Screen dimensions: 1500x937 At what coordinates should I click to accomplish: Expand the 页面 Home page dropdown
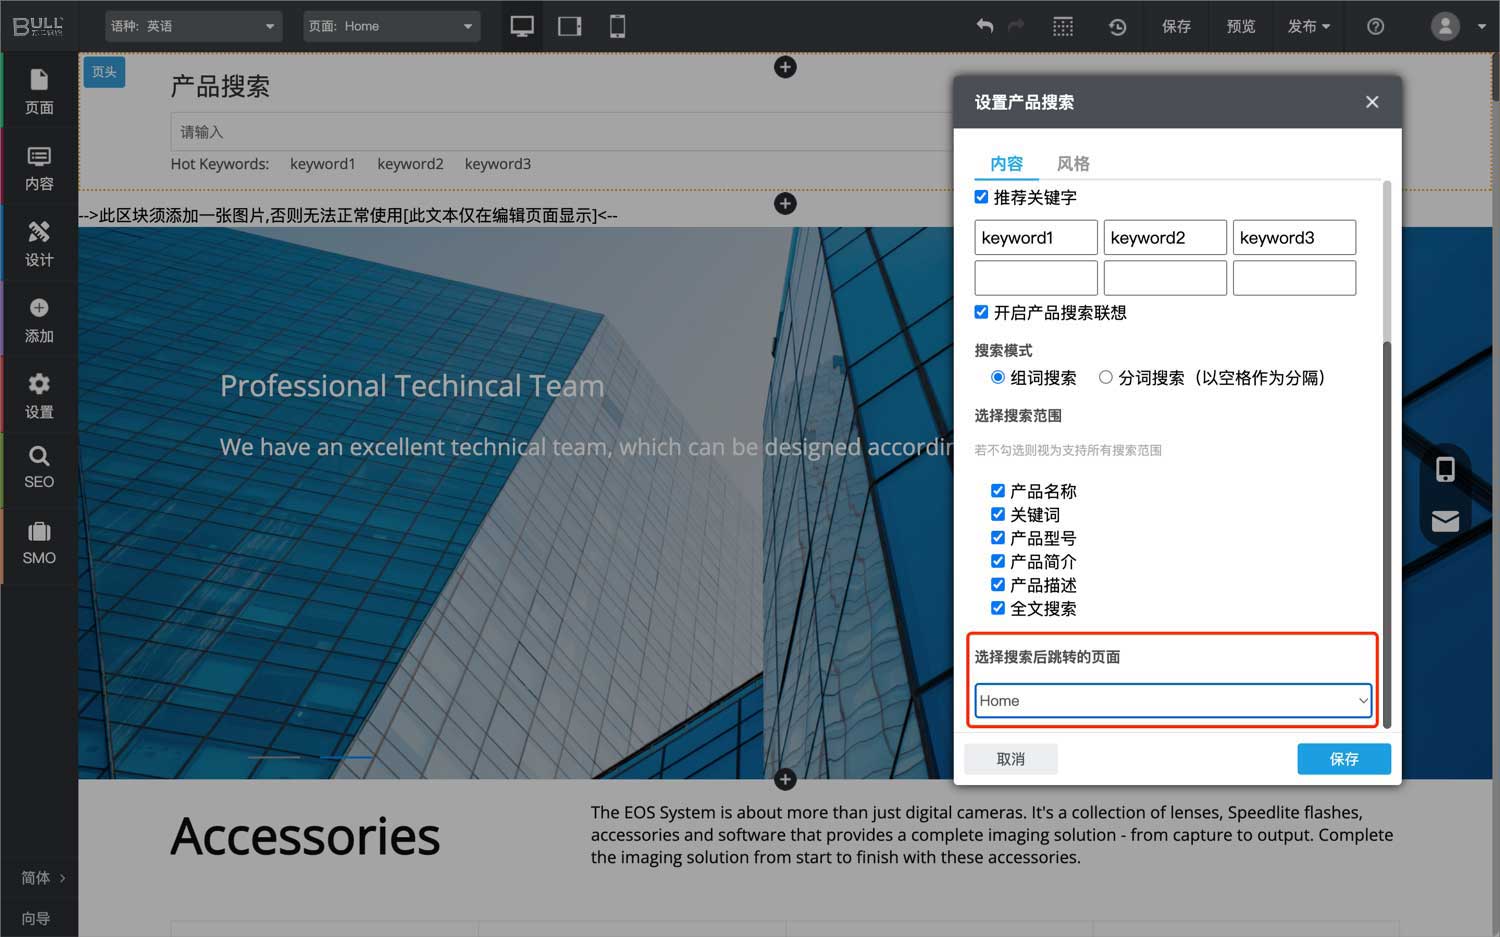point(391,26)
